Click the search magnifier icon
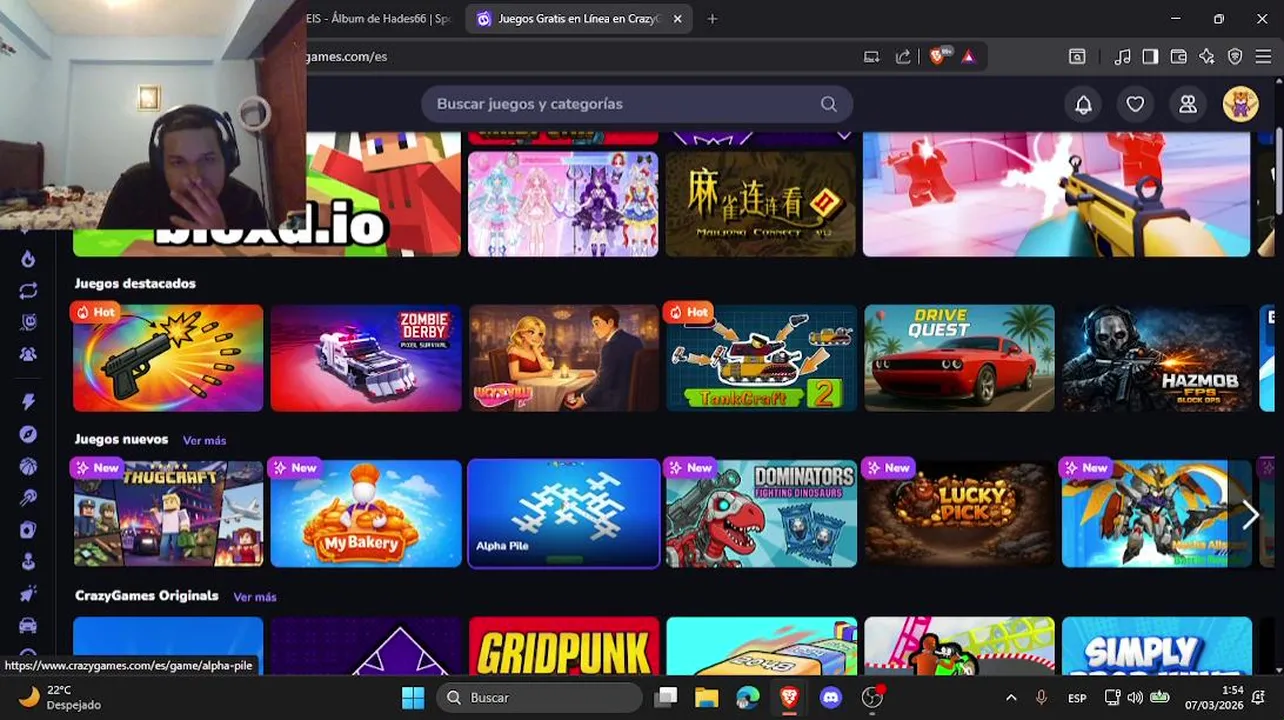 pyautogui.click(x=828, y=104)
